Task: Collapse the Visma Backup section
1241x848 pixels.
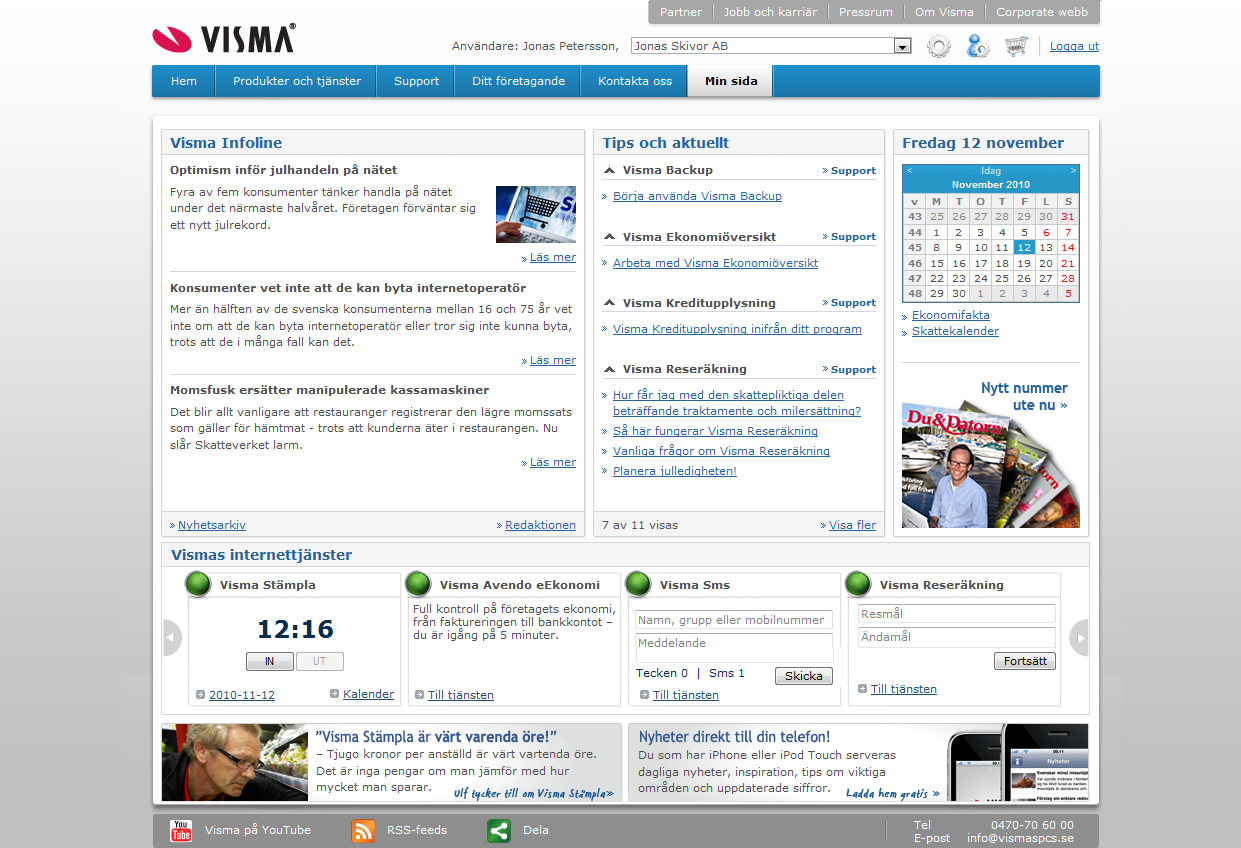Action: click(x=609, y=170)
